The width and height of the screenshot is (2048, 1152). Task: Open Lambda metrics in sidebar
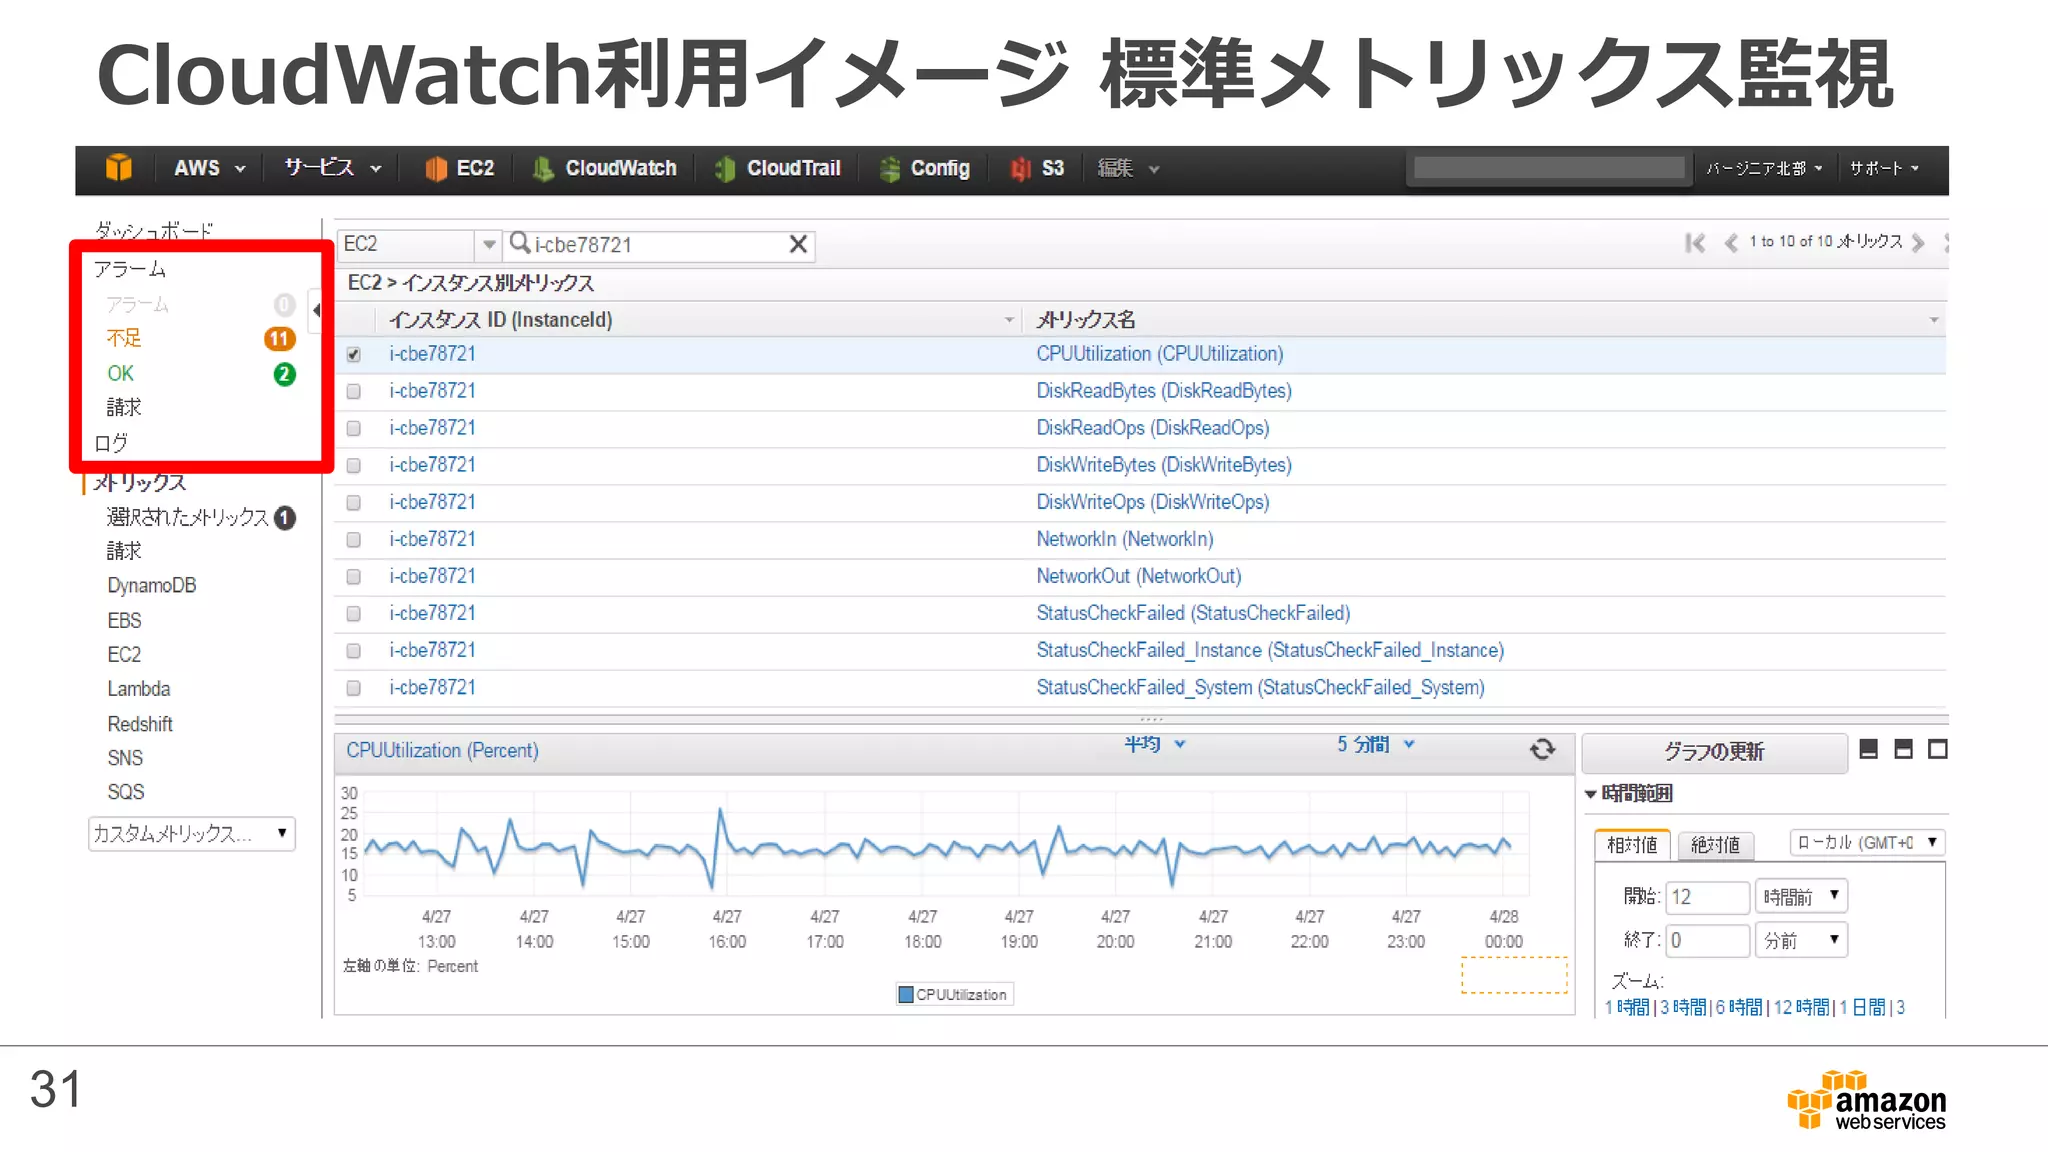coord(139,689)
